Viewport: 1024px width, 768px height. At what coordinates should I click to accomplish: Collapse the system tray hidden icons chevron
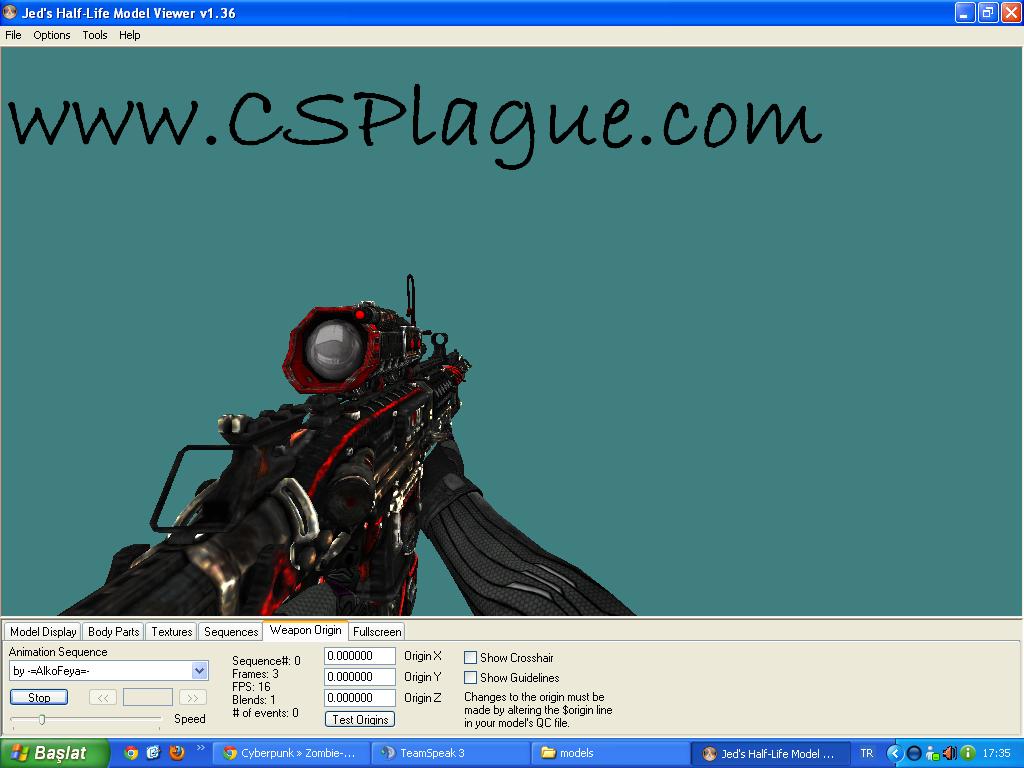coord(895,752)
